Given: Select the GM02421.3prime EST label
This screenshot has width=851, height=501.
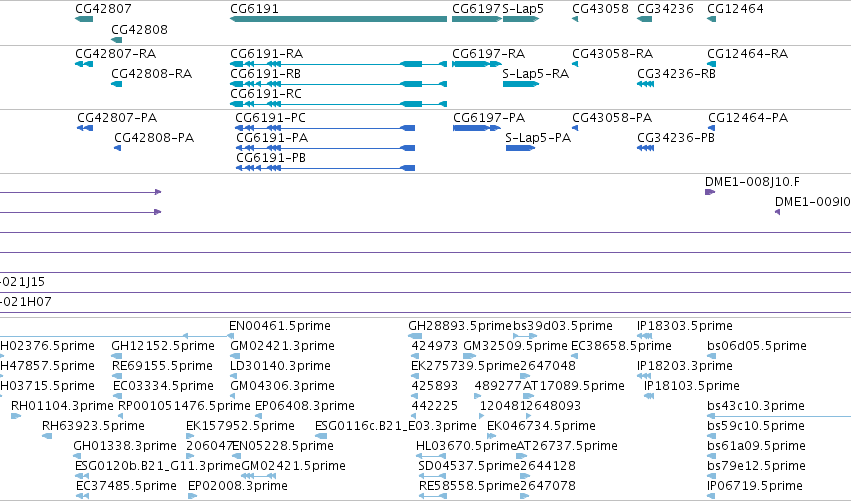Looking at the screenshot, I should click(x=282, y=346).
